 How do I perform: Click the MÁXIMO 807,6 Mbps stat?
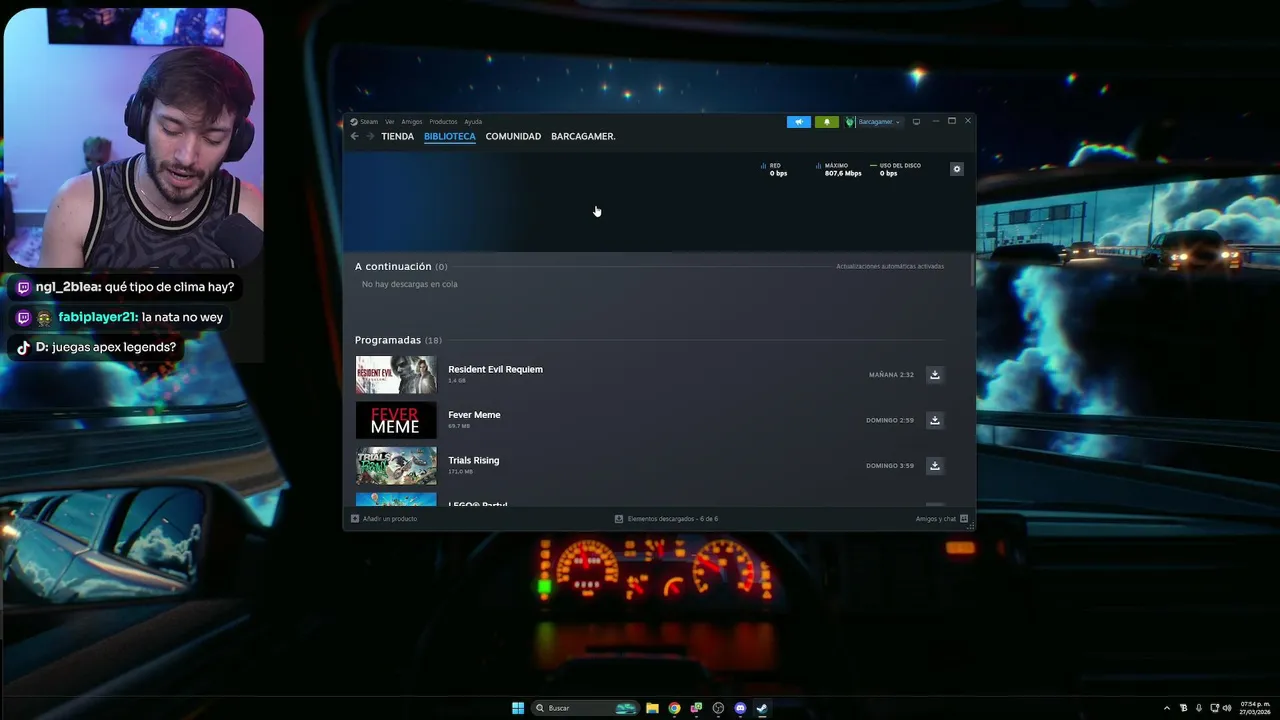(x=838, y=169)
